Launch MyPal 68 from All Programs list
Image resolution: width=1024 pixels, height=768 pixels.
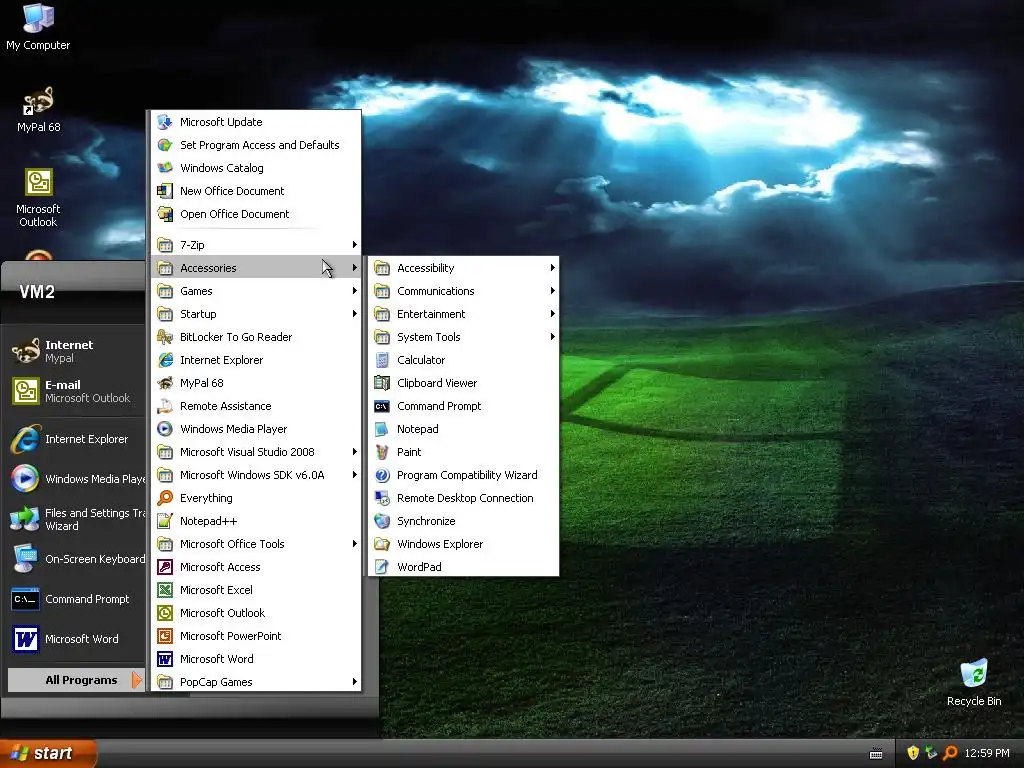click(256, 383)
